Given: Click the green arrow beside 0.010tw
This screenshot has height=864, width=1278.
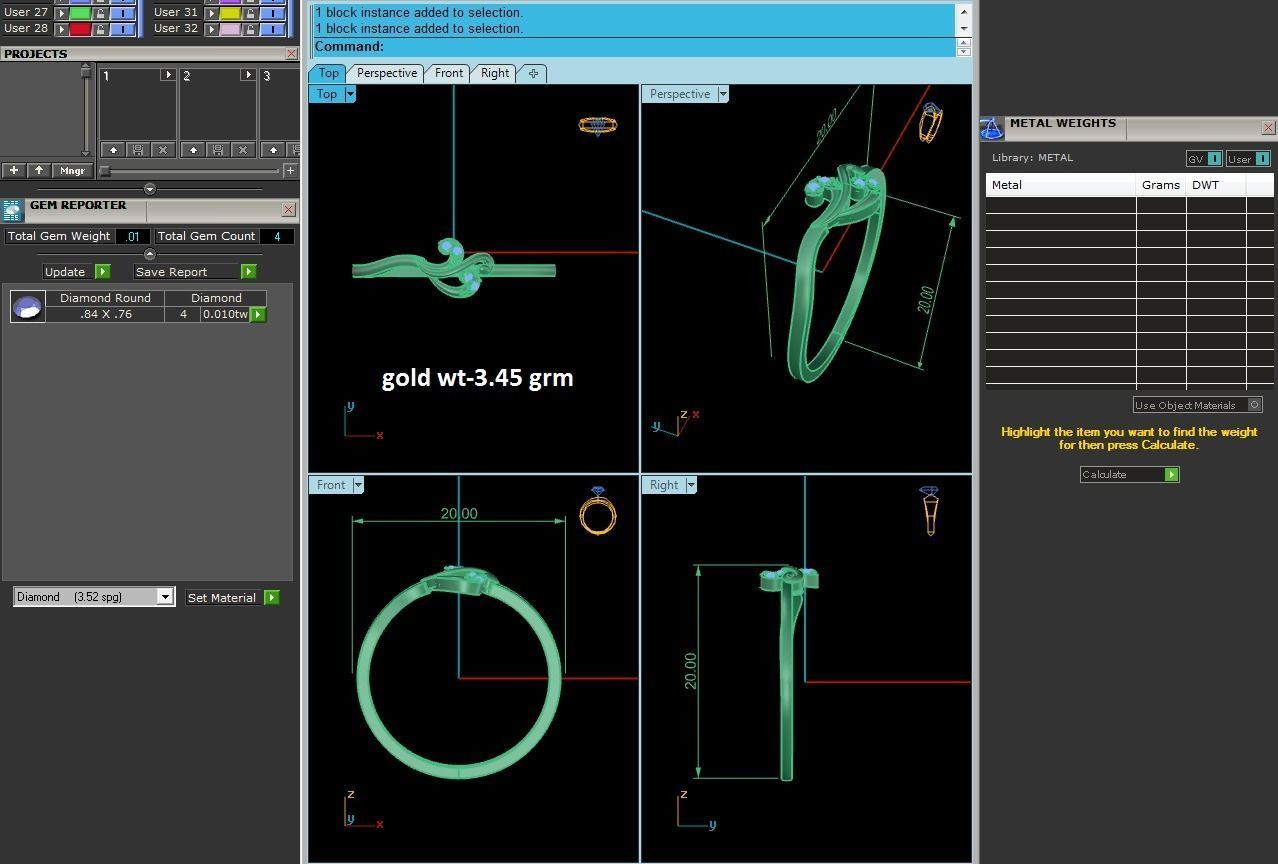Looking at the screenshot, I should (x=258, y=314).
